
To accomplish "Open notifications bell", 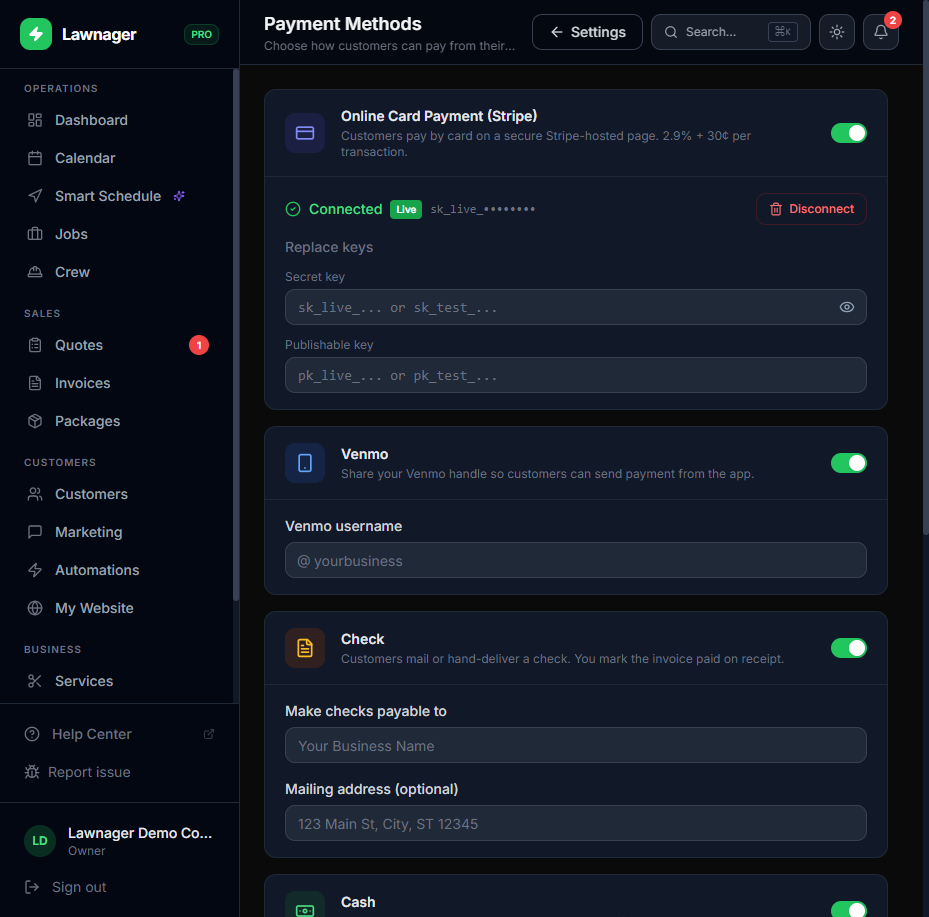I will (x=880, y=32).
